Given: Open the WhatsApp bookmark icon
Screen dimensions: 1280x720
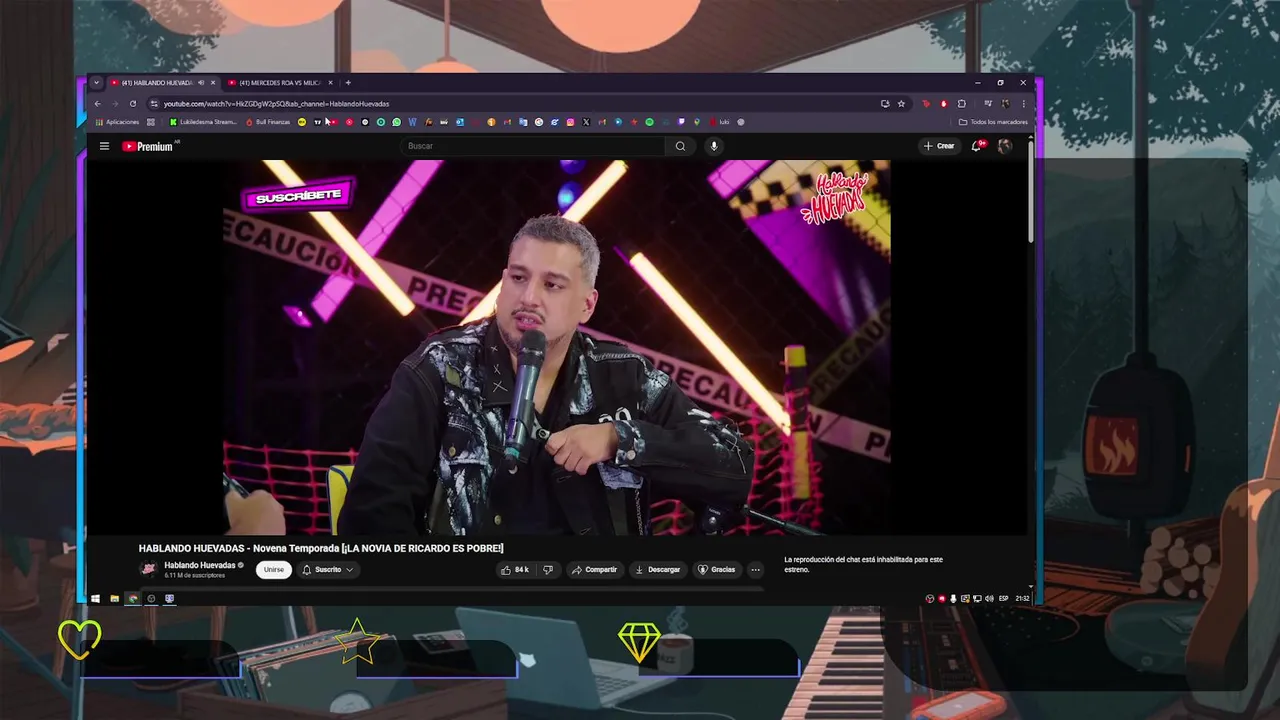Looking at the screenshot, I should 396,122.
